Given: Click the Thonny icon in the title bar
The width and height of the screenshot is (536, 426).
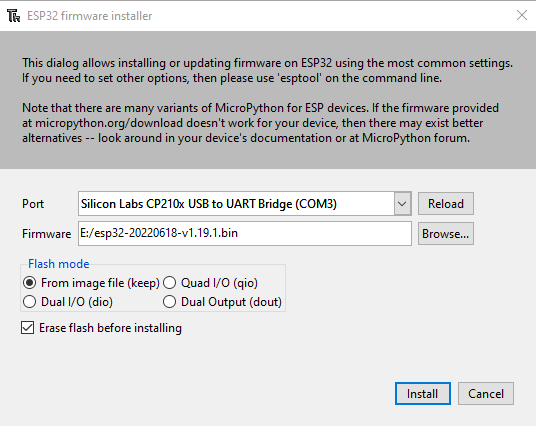Looking at the screenshot, I should [14, 16].
